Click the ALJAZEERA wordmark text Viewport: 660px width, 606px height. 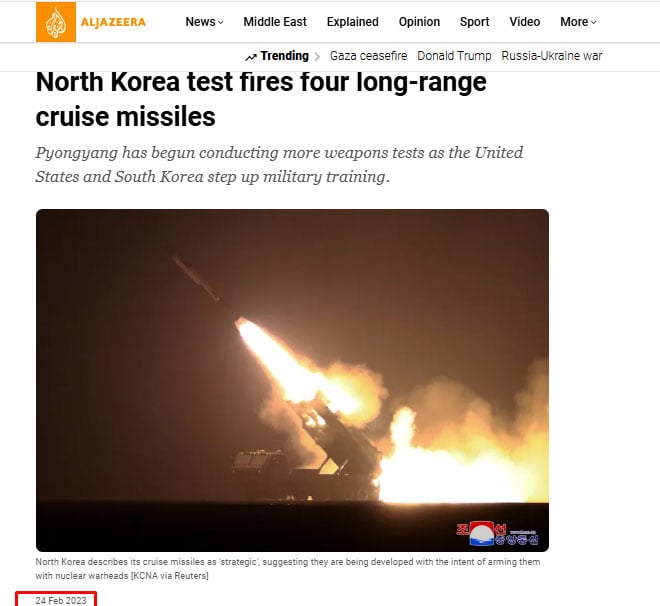click(113, 22)
